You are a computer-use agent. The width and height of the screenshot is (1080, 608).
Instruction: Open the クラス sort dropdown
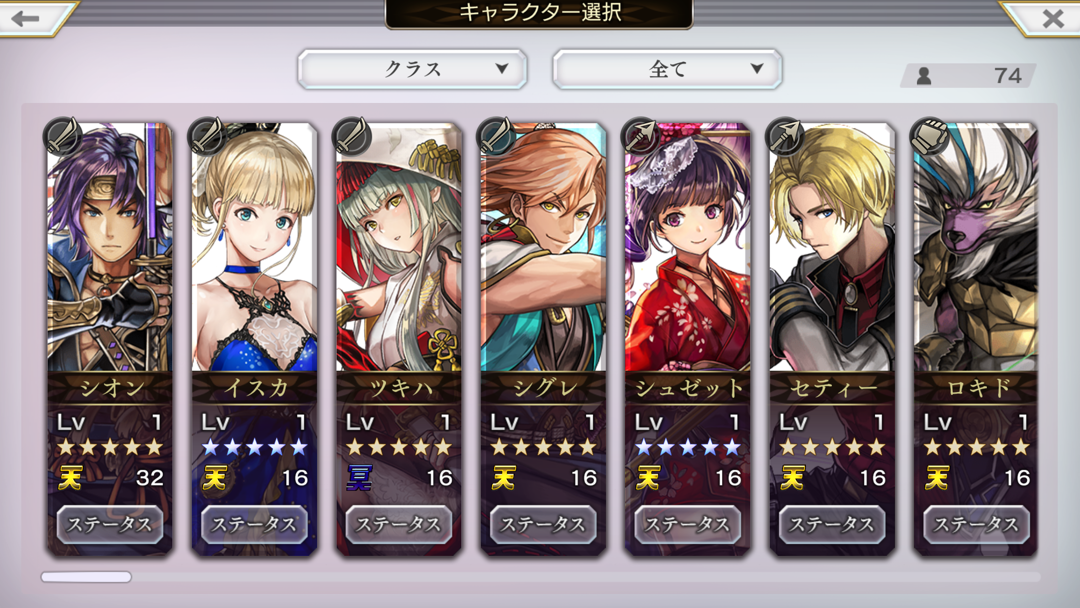(413, 69)
